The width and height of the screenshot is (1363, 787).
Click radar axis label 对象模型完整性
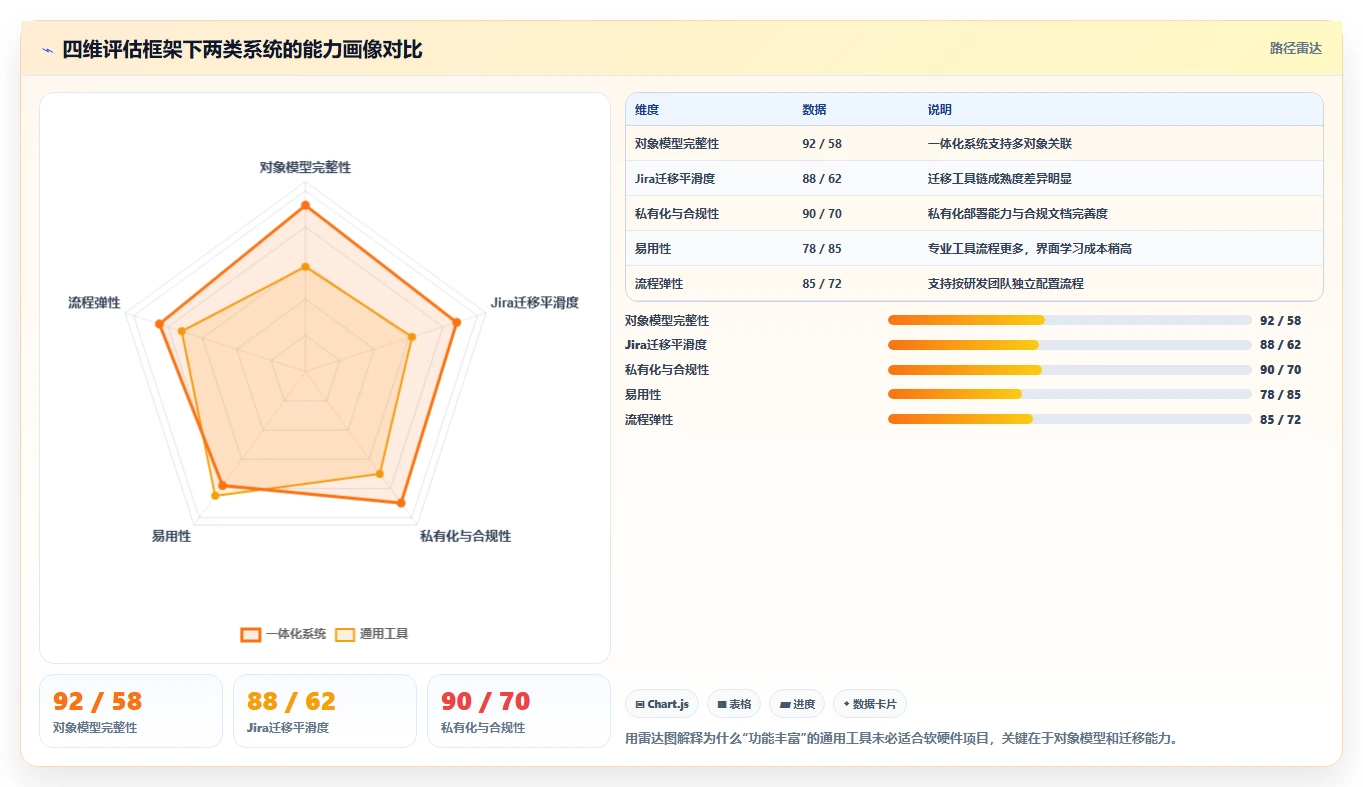tap(305, 168)
